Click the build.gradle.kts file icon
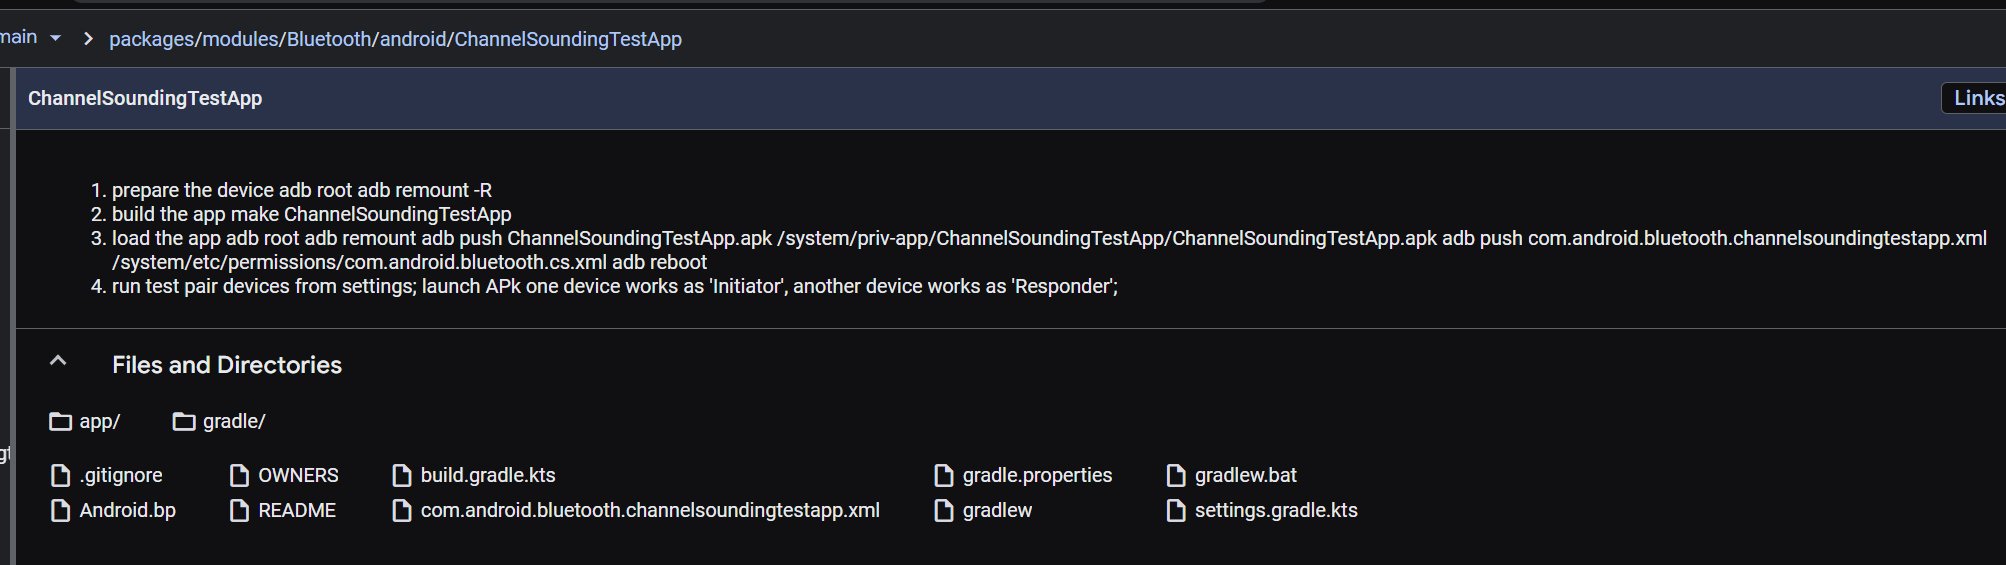Image resolution: width=2006 pixels, height=565 pixels. tap(402, 476)
